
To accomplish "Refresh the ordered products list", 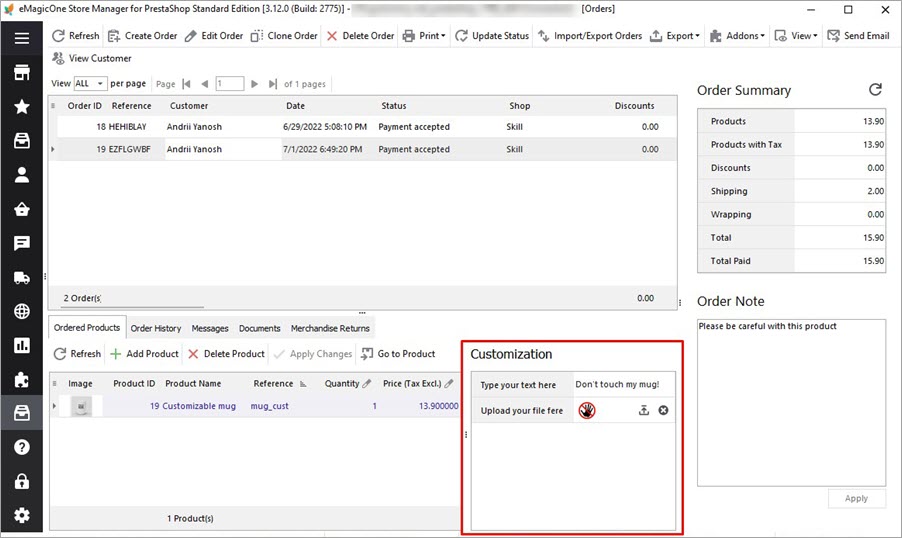I will point(77,354).
